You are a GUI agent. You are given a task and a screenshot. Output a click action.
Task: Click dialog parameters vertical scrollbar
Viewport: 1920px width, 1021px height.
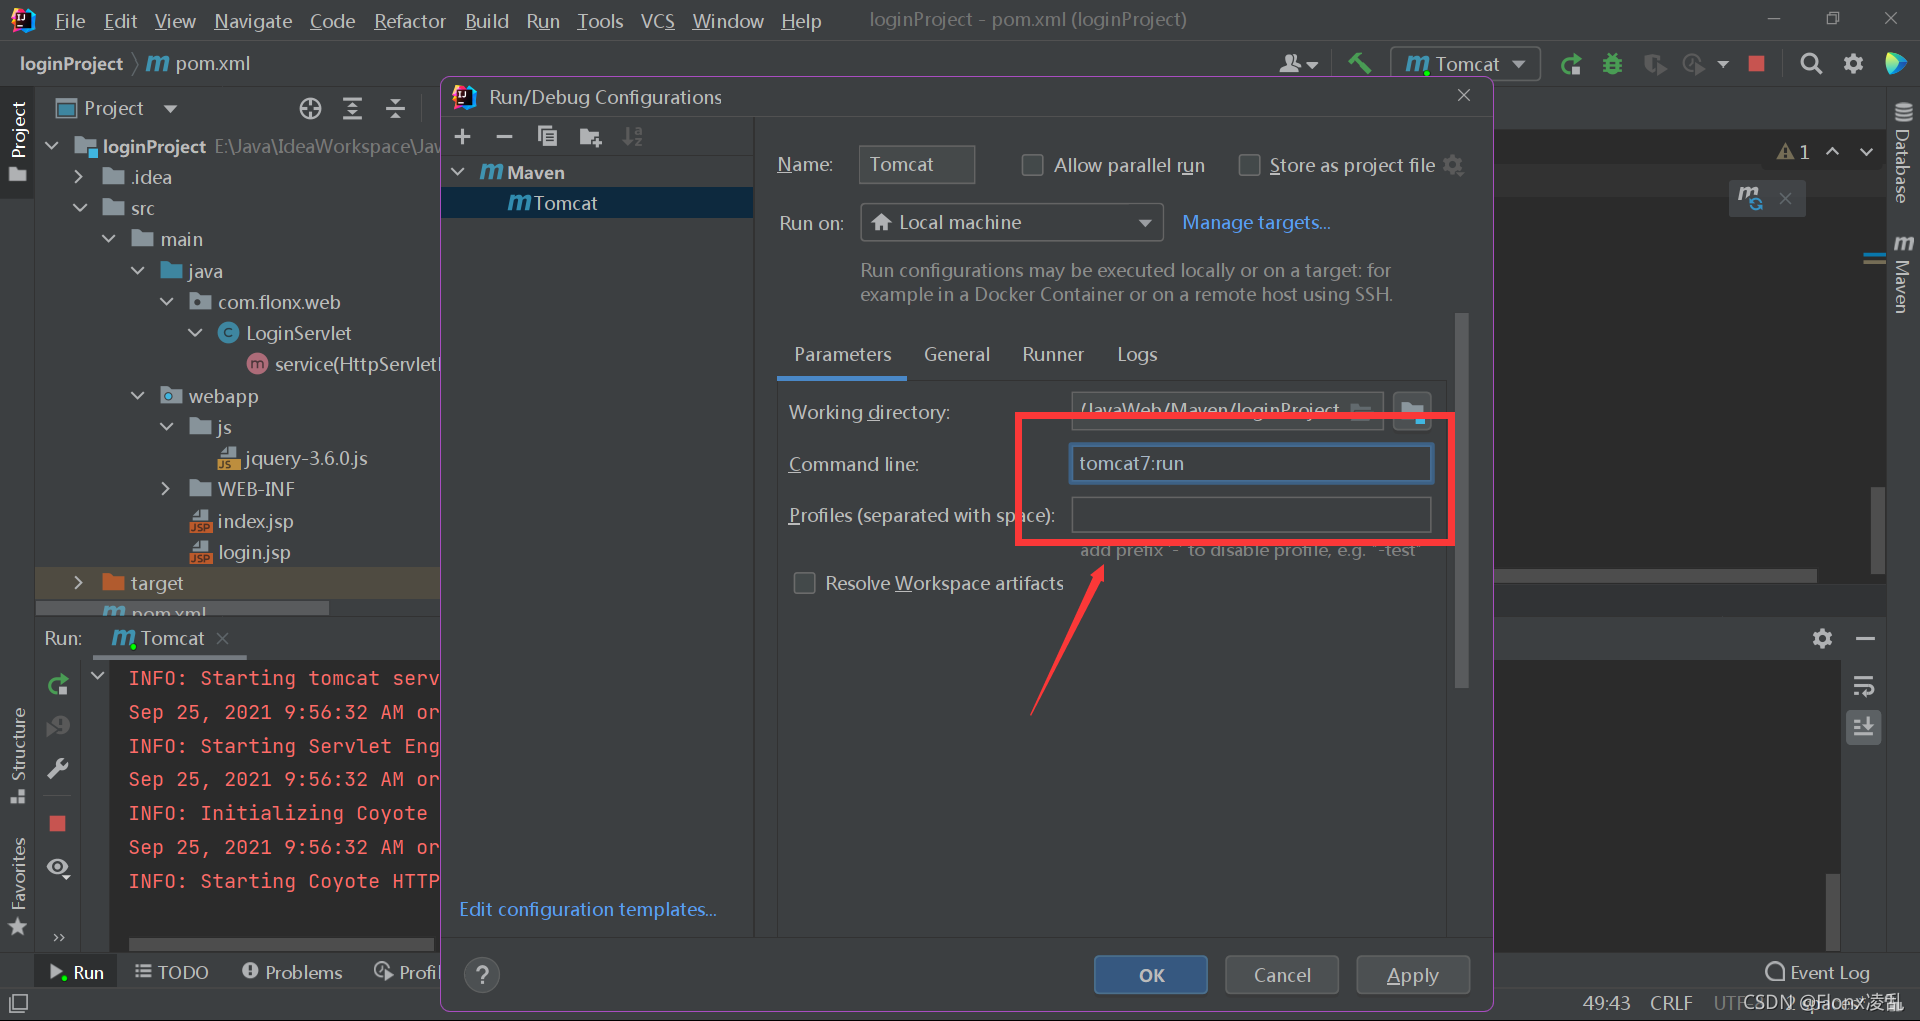point(1461,500)
